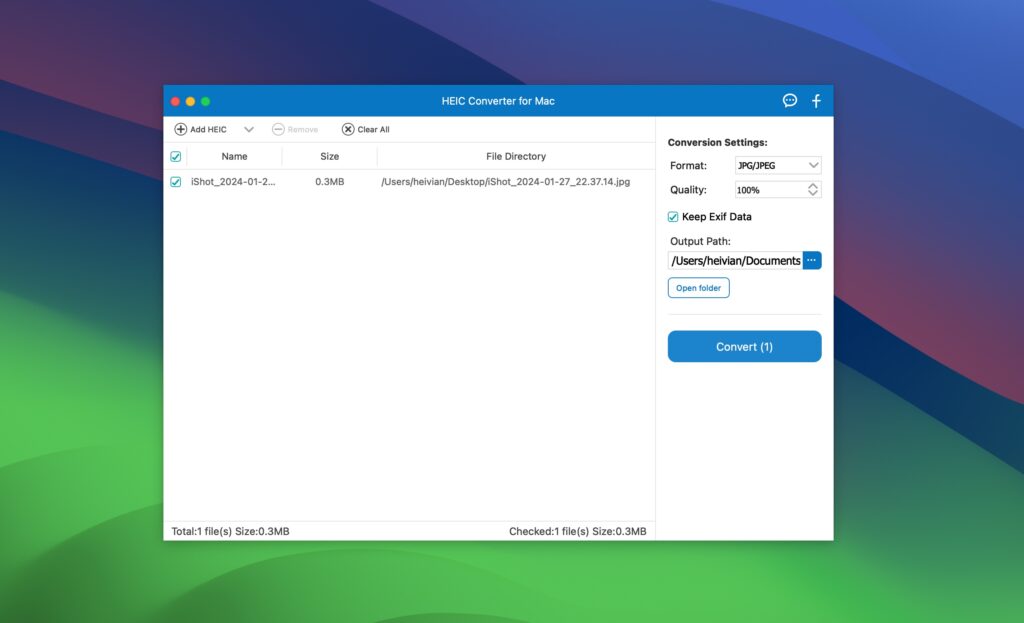The image size is (1024, 623).
Task: Toggle the select-all checkbox in the list header
Action: (x=176, y=156)
